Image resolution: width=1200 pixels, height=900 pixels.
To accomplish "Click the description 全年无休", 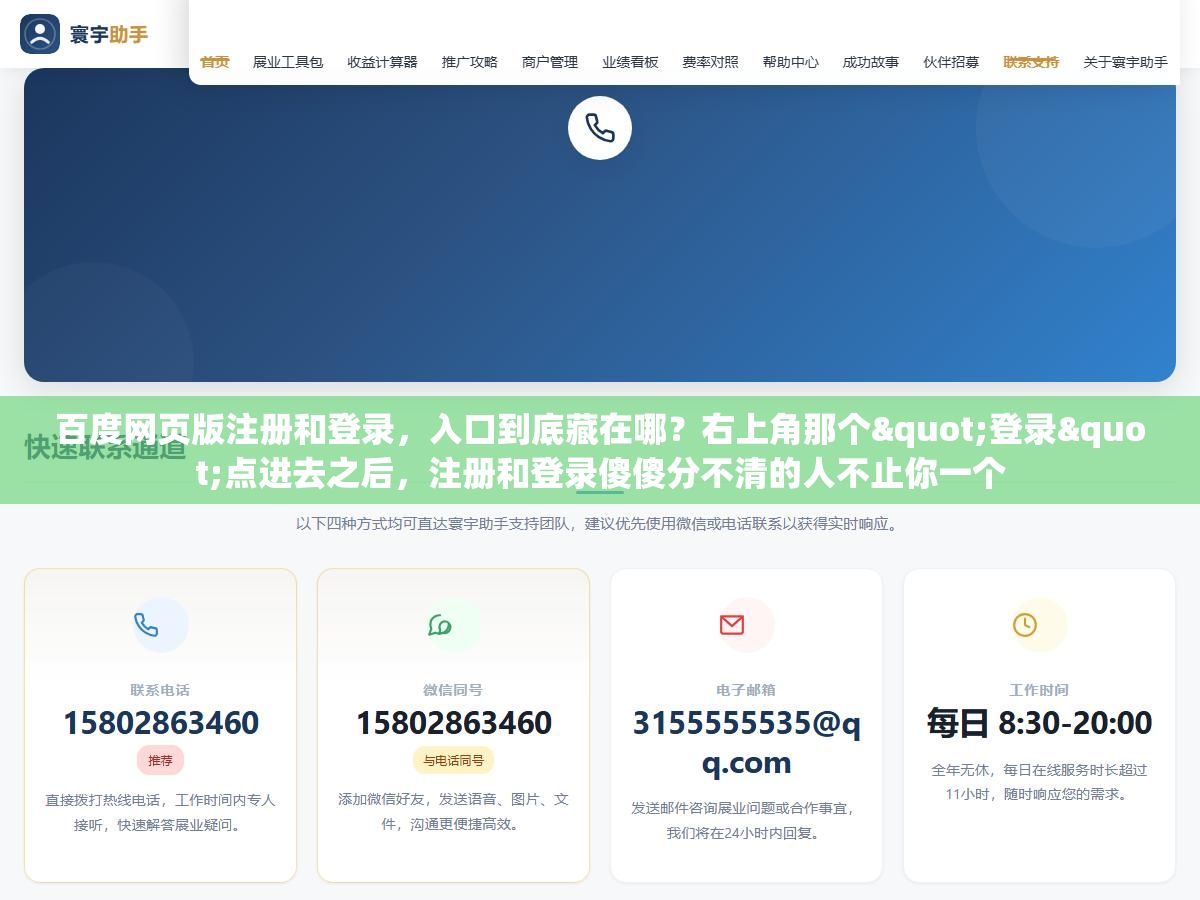I will coord(1039,782).
